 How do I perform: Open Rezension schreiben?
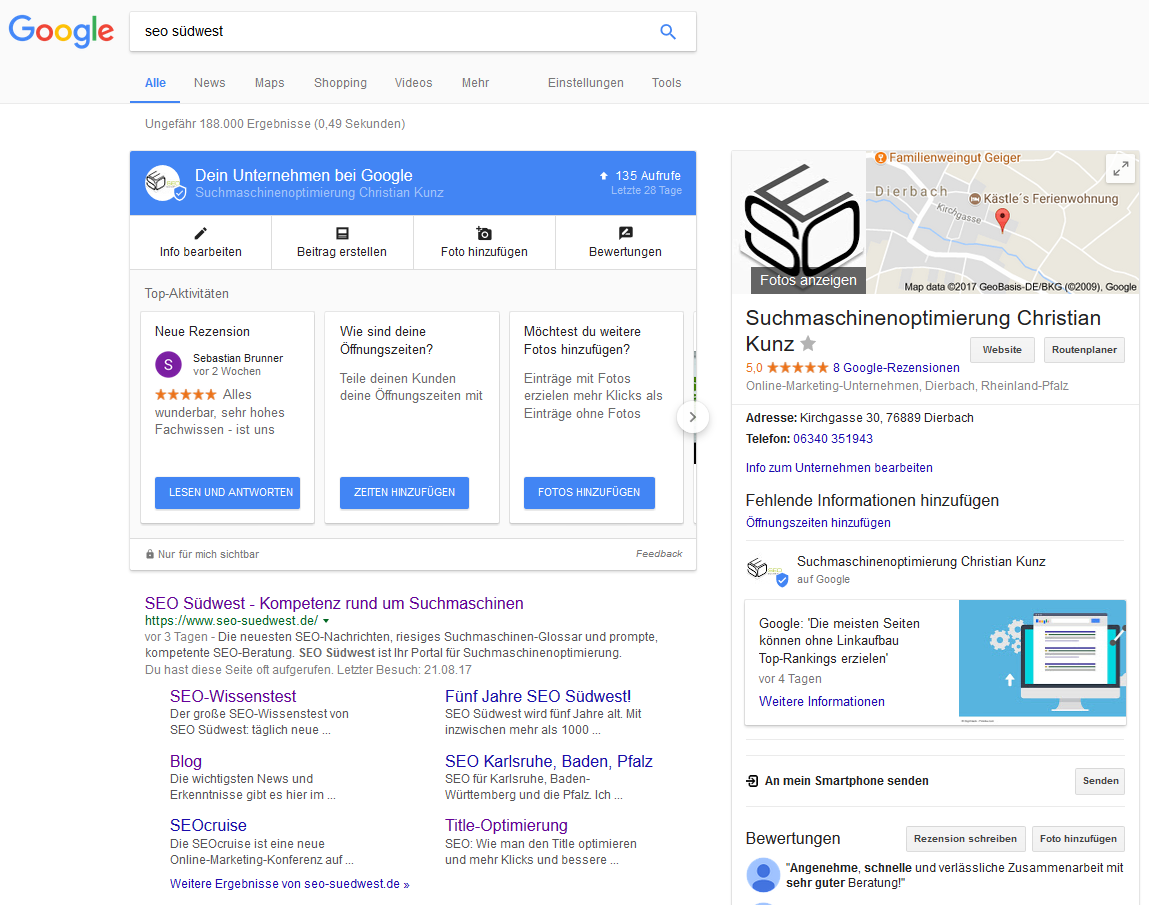(965, 839)
